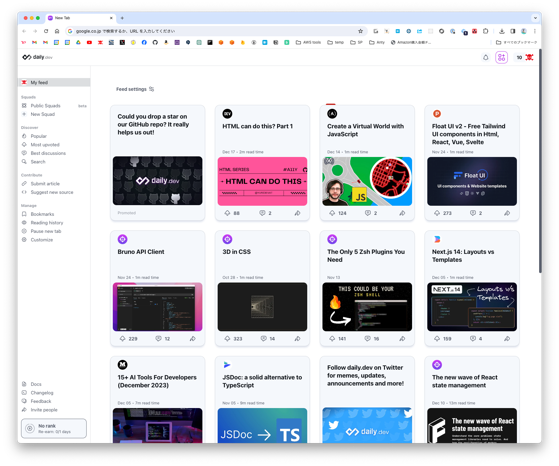559x466 pixels.
Task: Open the Zsh shell thumbnail image
Action: click(x=367, y=307)
